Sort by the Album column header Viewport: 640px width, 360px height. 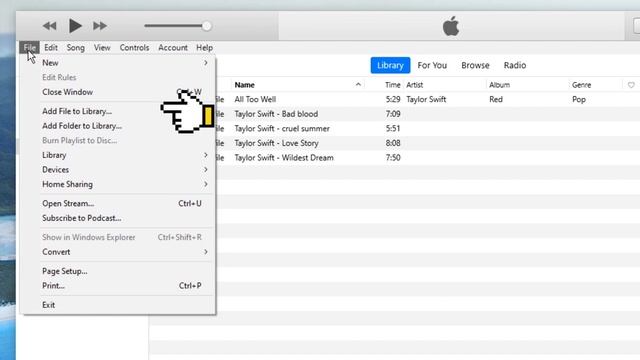(x=500, y=85)
